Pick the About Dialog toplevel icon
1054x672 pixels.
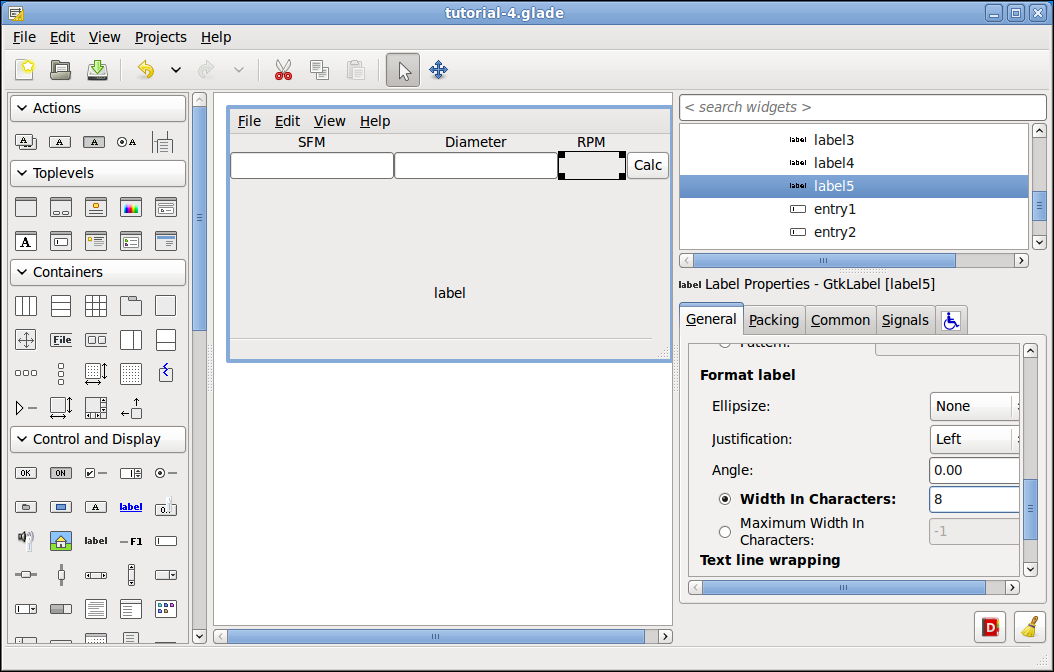pyautogui.click(x=95, y=207)
